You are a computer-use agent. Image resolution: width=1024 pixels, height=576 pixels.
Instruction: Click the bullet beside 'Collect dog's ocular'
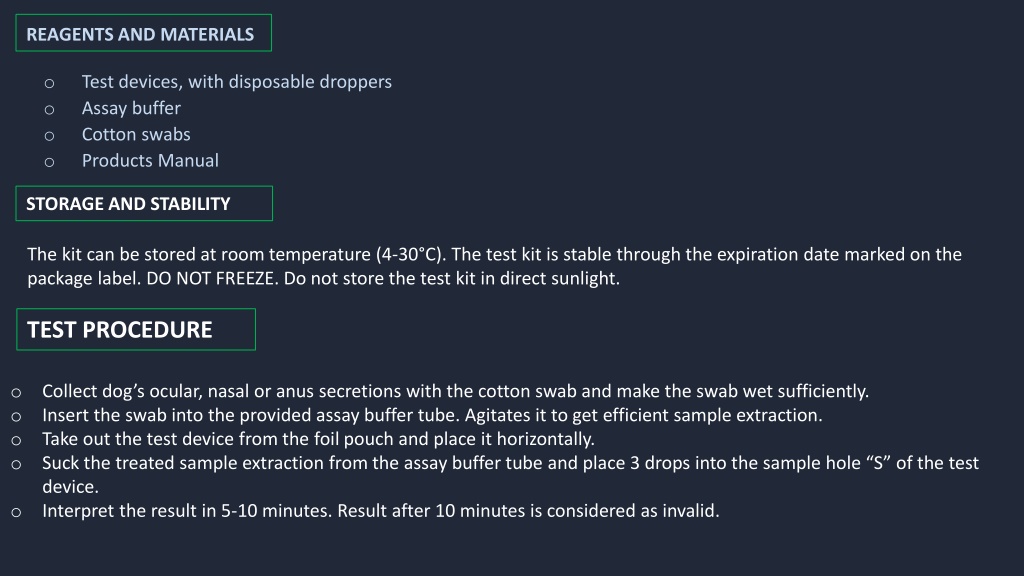pos(16,393)
